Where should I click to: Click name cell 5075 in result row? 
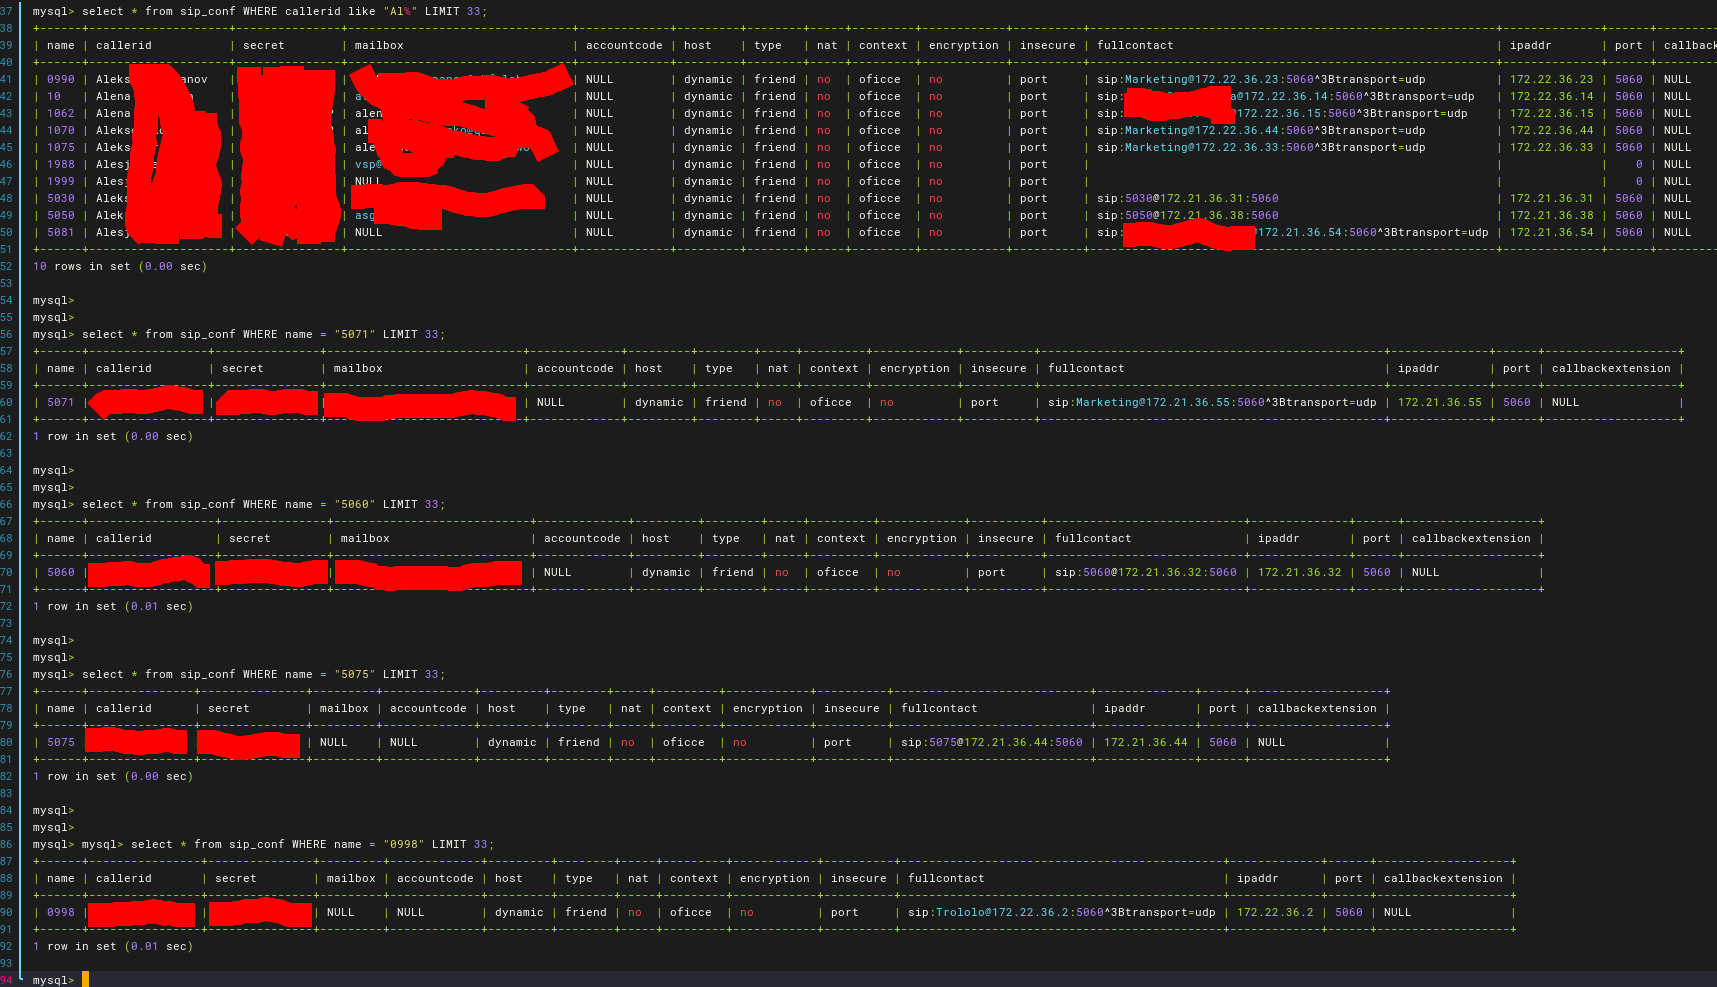coord(60,742)
